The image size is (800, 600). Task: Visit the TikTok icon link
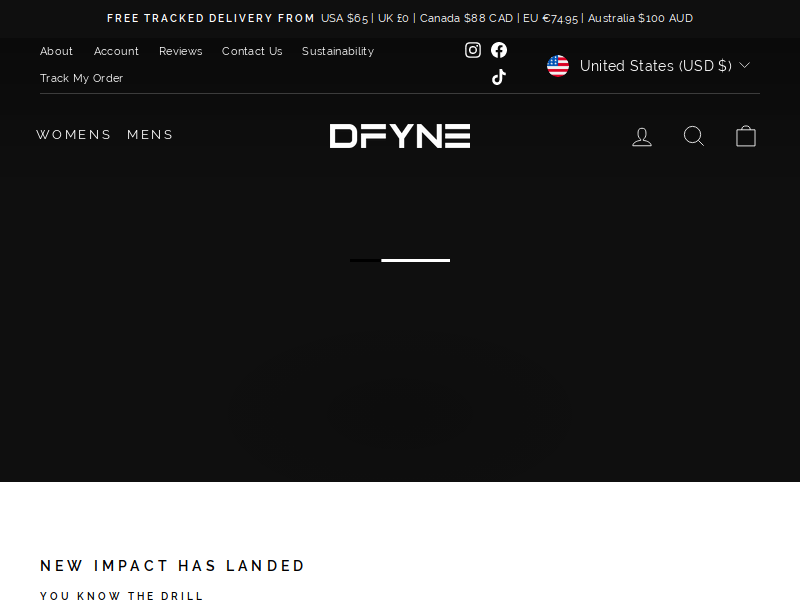498,77
